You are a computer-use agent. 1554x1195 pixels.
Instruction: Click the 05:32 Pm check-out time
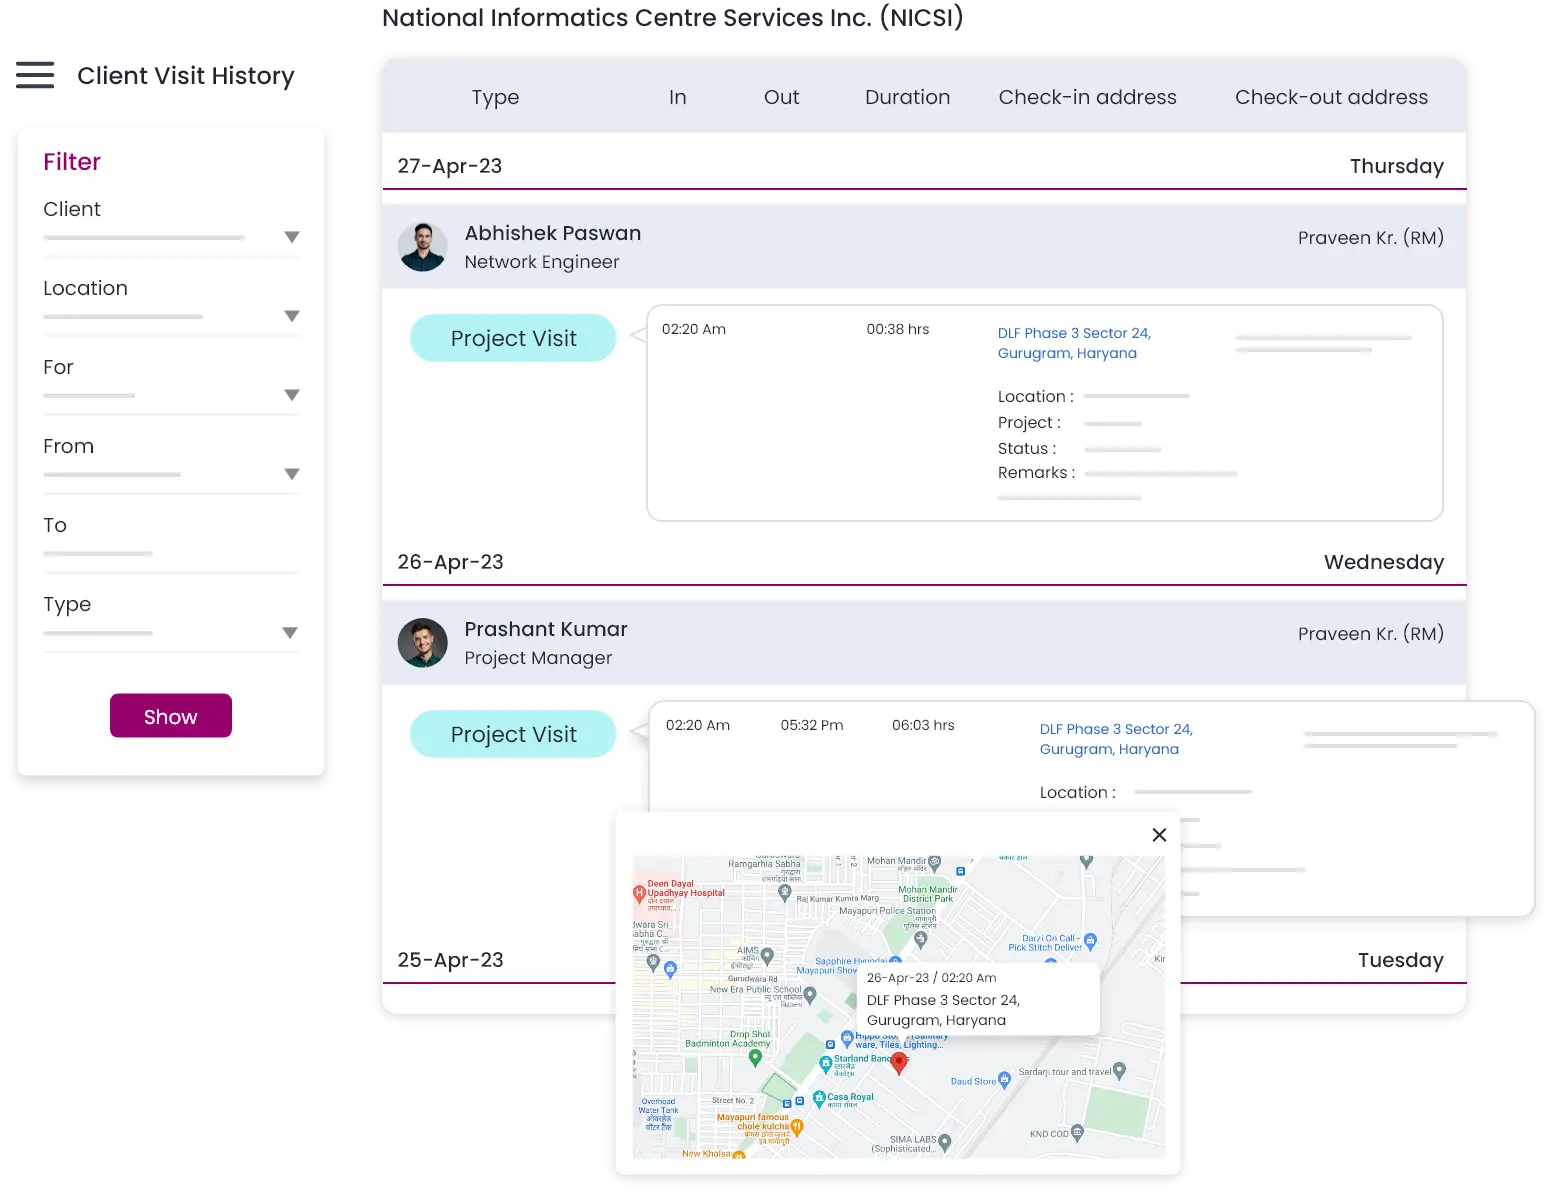tap(812, 725)
